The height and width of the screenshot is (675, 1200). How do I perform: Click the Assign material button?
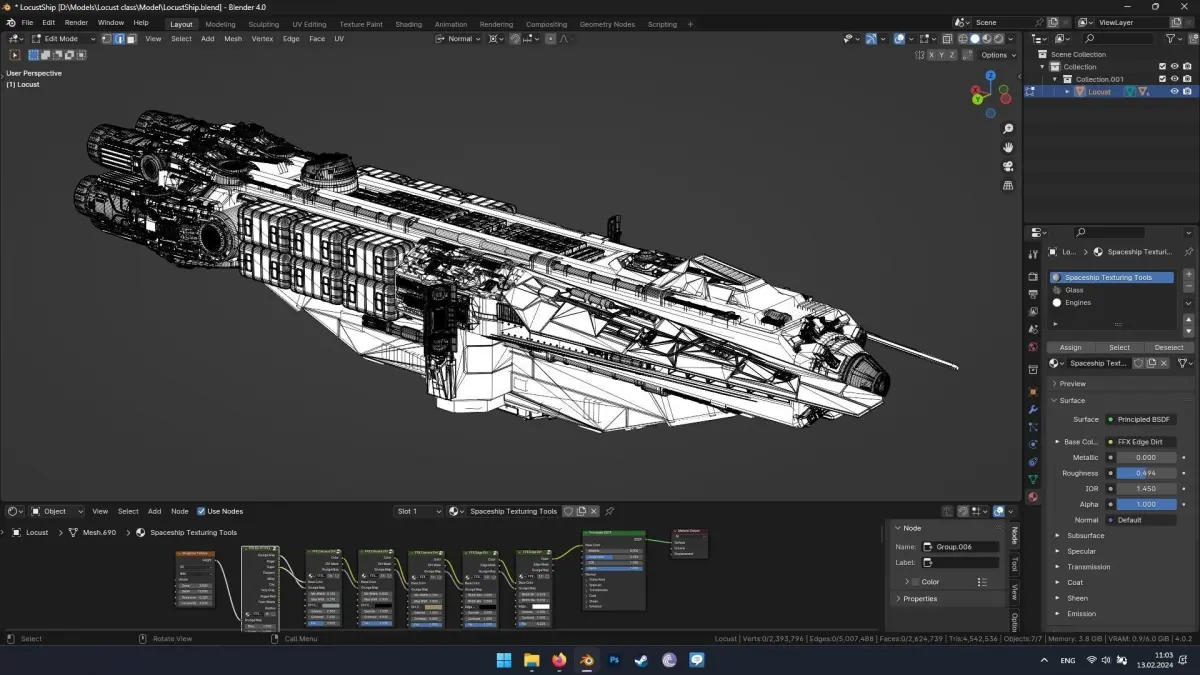pyautogui.click(x=1071, y=347)
